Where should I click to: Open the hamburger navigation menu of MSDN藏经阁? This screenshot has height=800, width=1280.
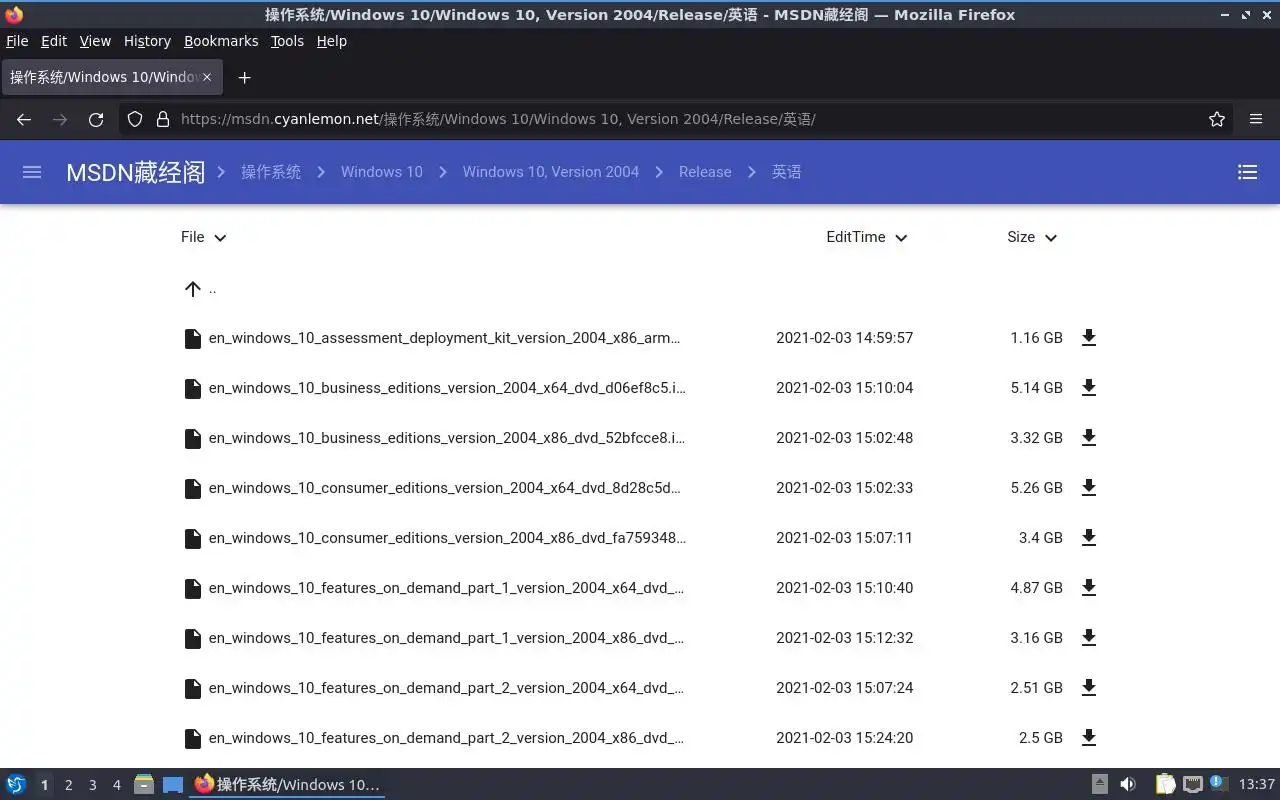pos(32,172)
